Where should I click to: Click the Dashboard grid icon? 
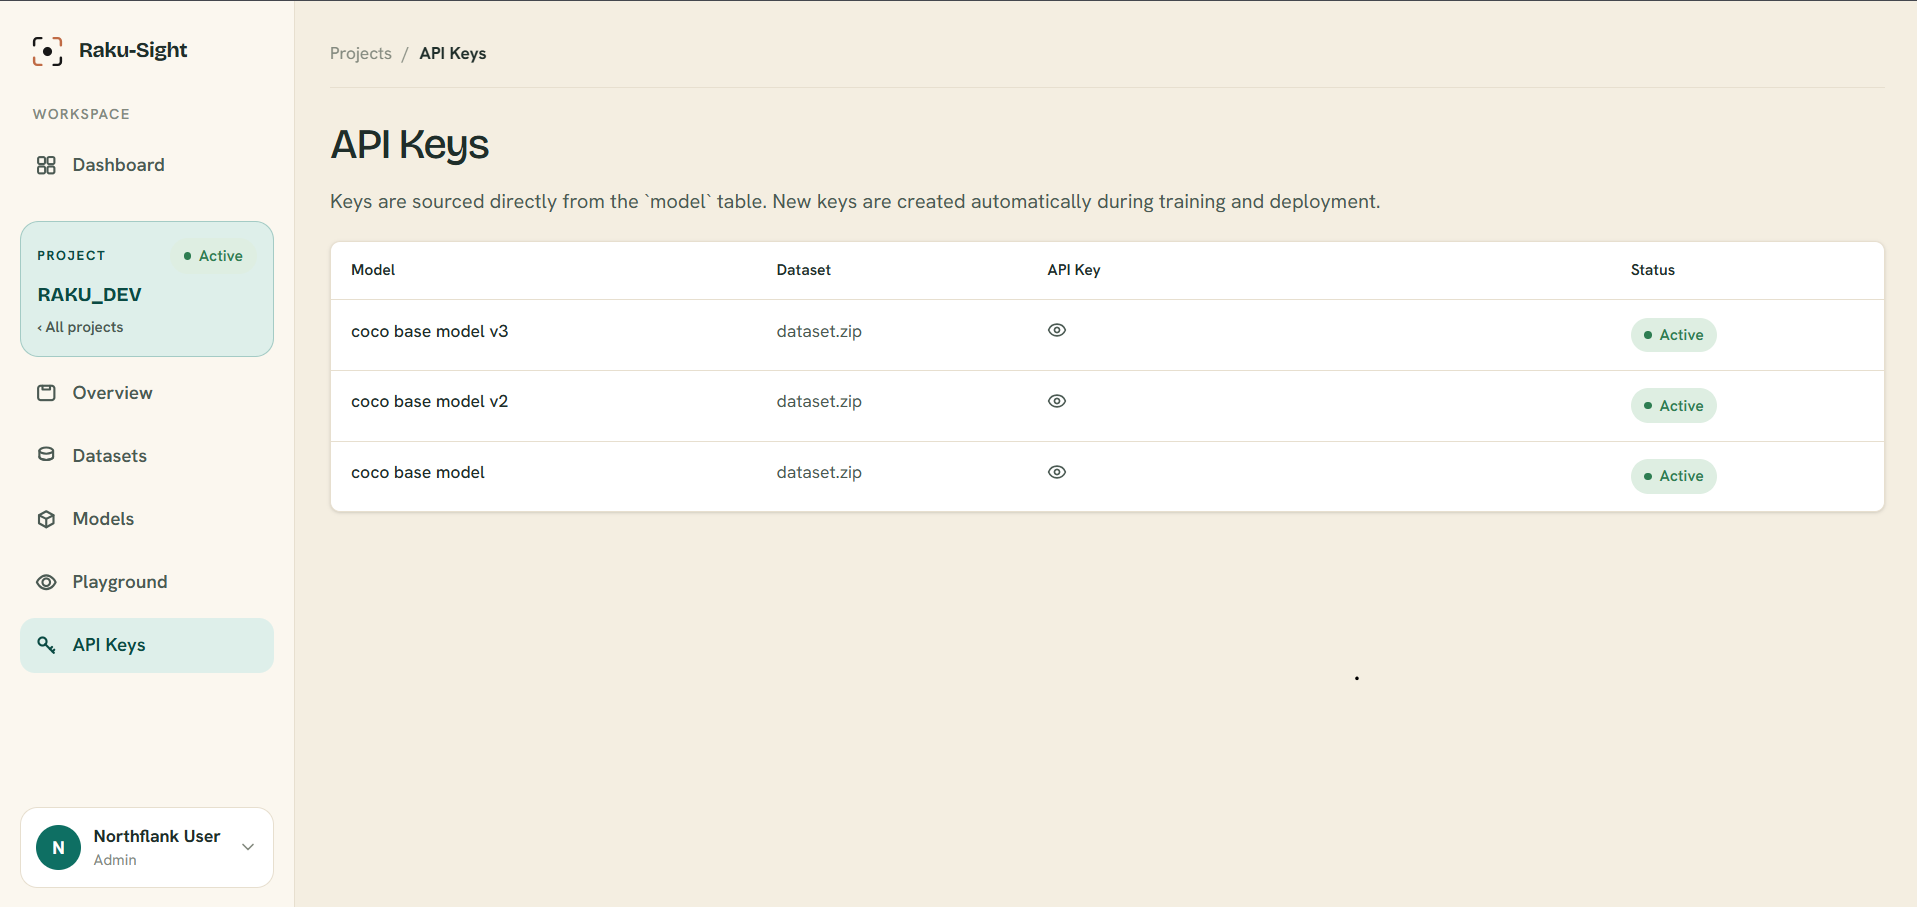point(46,165)
